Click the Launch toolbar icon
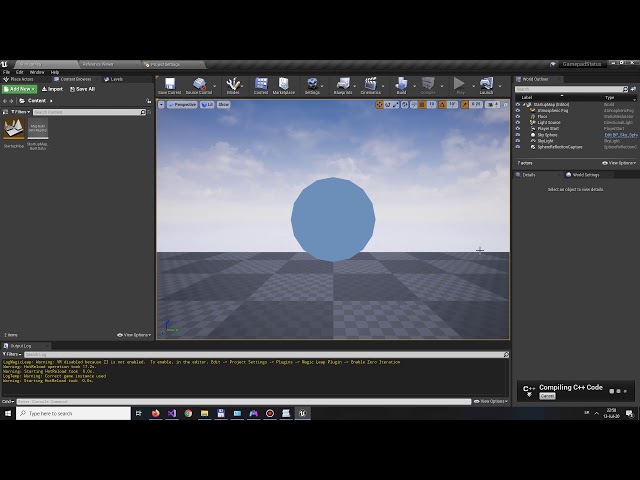 486,86
